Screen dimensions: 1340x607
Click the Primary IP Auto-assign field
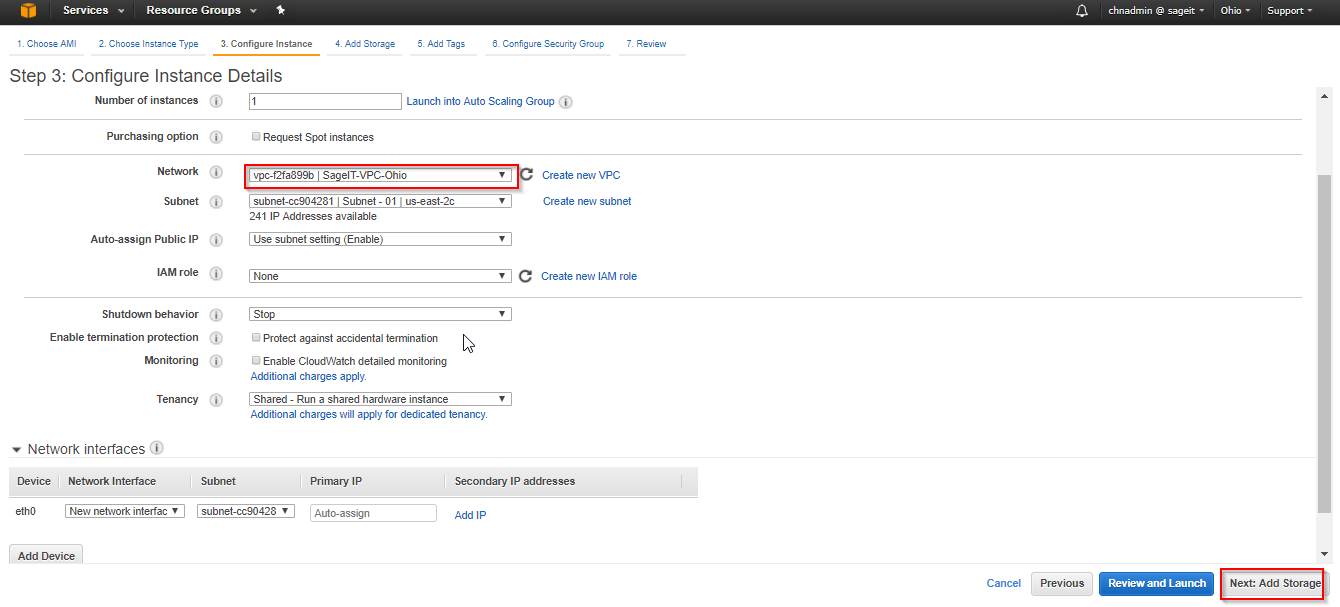373,513
